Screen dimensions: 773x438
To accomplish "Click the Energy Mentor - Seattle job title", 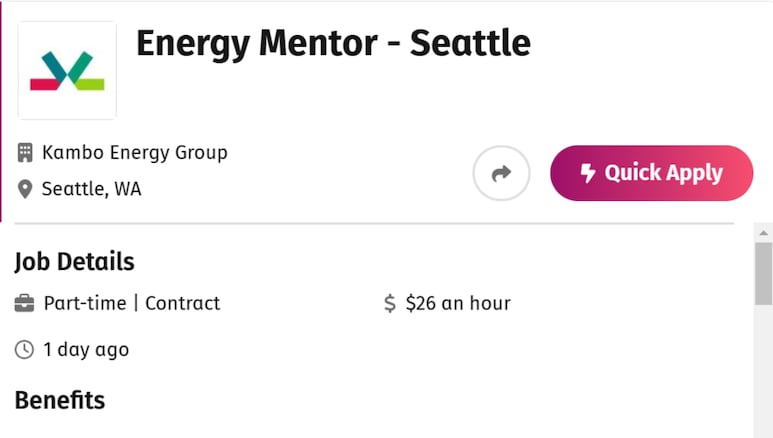I will click(333, 43).
